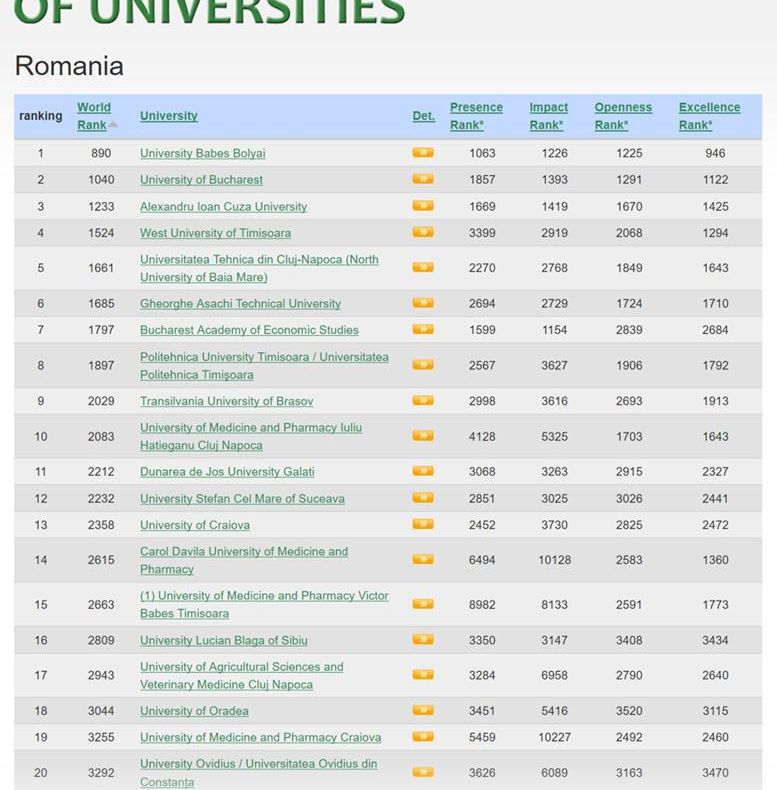Open Carol Davila University of Medicine link

pyautogui.click(x=244, y=560)
